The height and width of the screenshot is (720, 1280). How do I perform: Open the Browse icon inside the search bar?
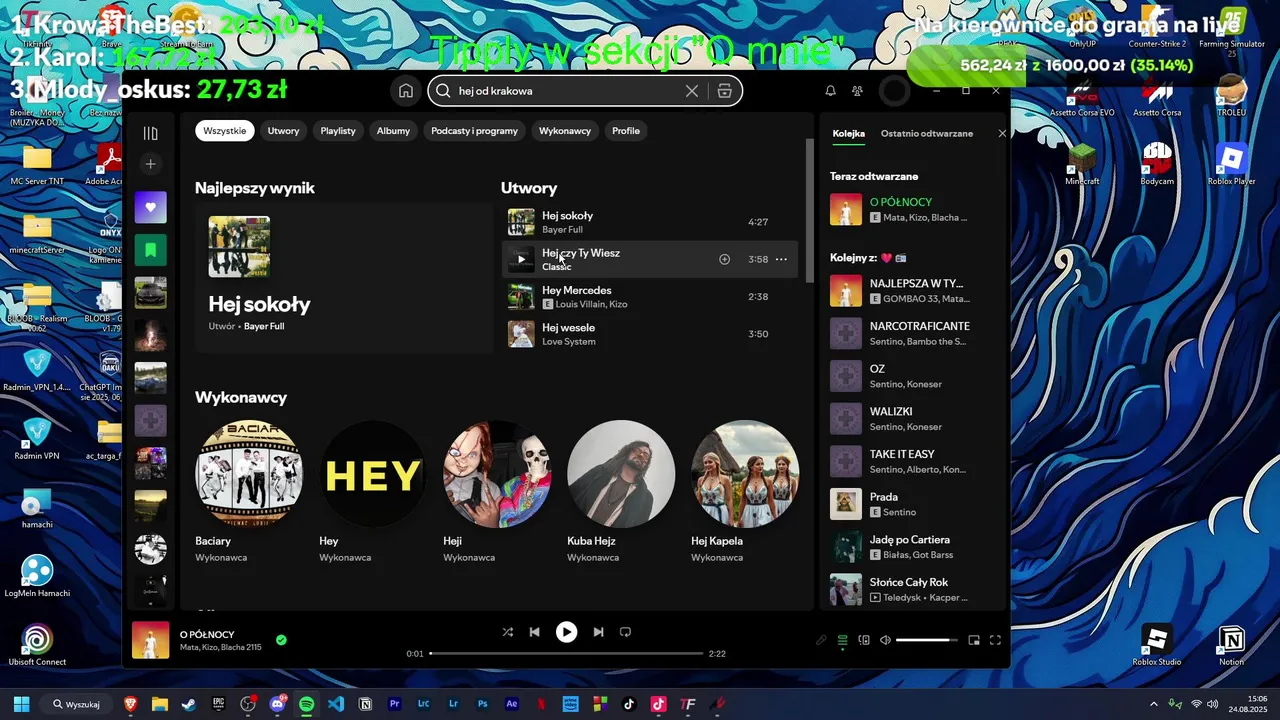[x=725, y=91]
